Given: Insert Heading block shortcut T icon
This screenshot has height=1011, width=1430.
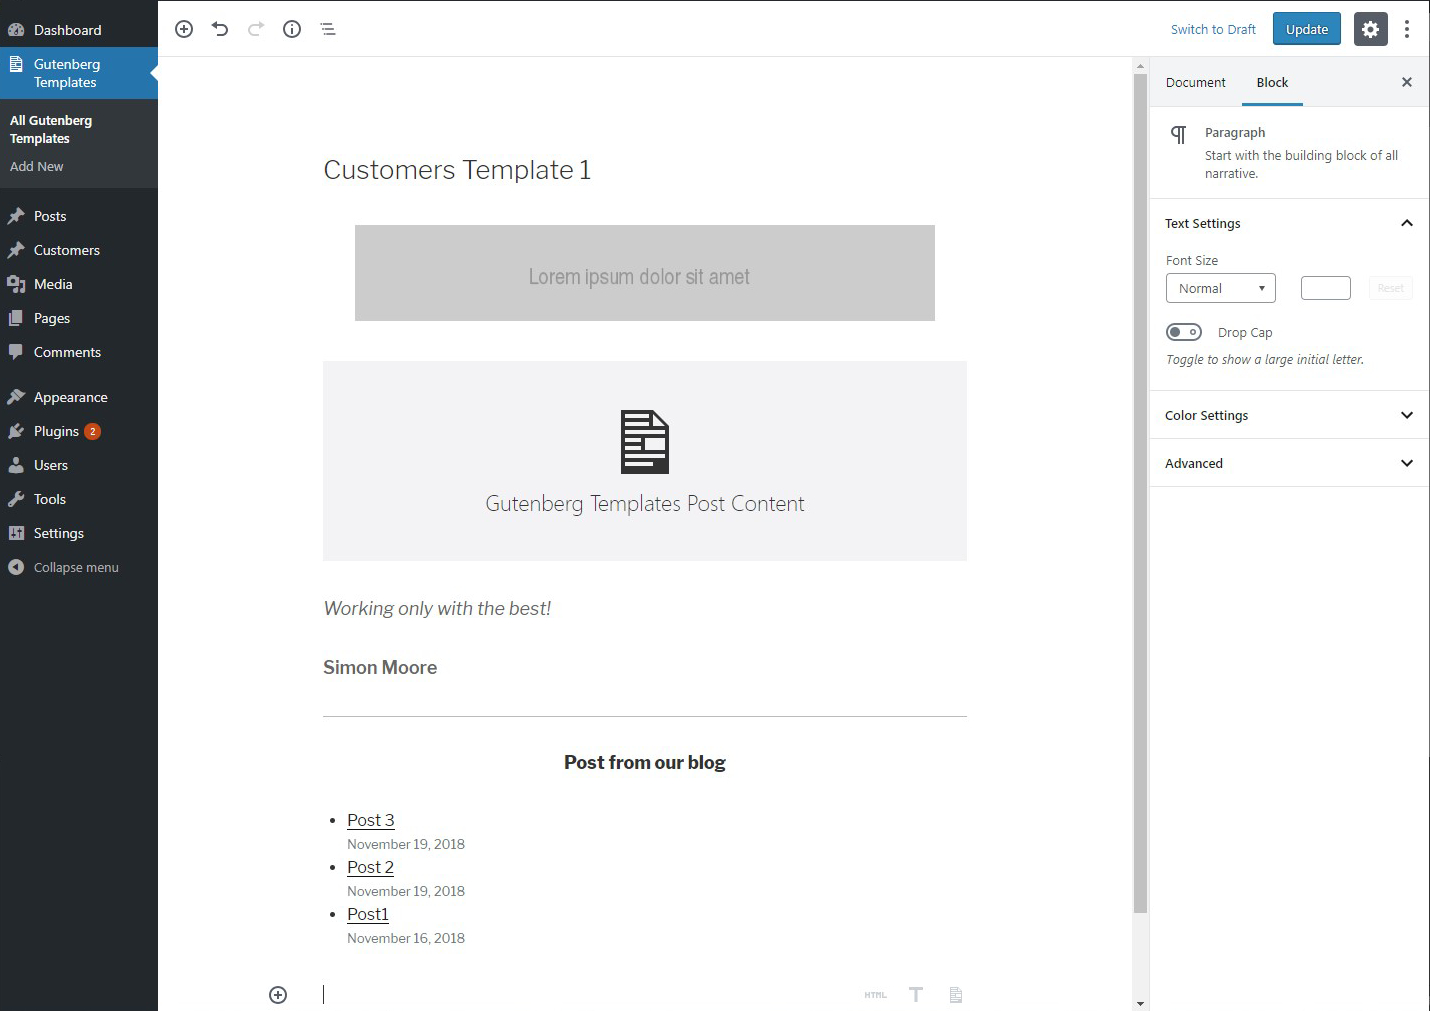Looking at the screenshot, I should point(916,995).
